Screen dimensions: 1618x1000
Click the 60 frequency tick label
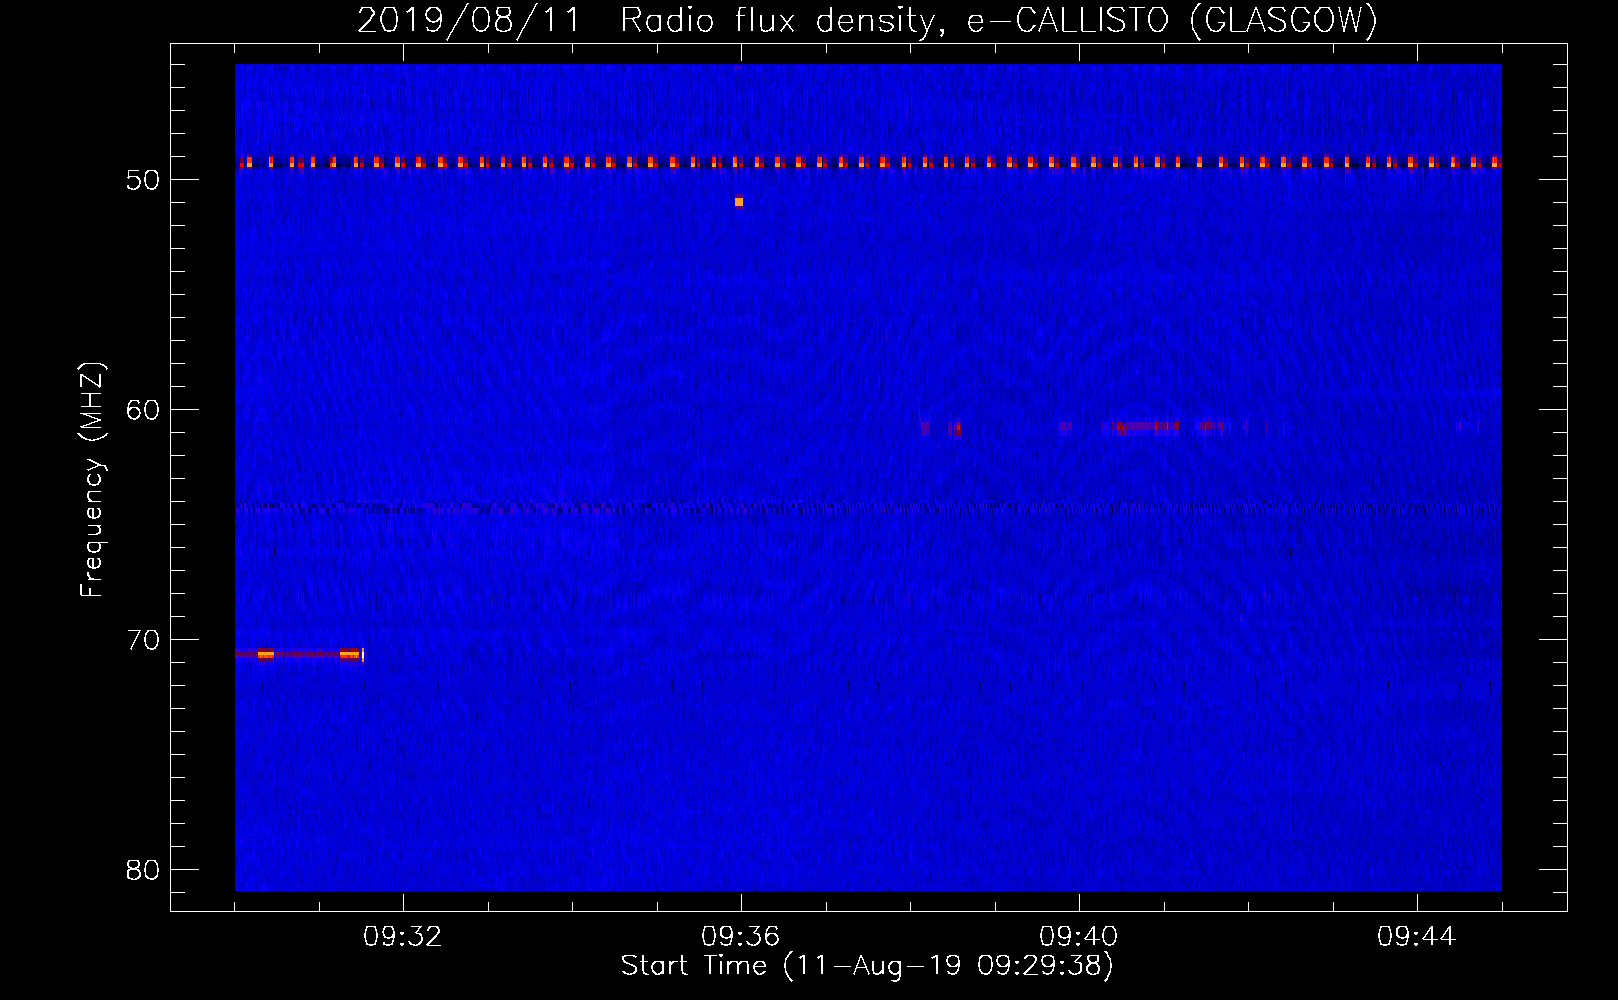click(143, 410)
